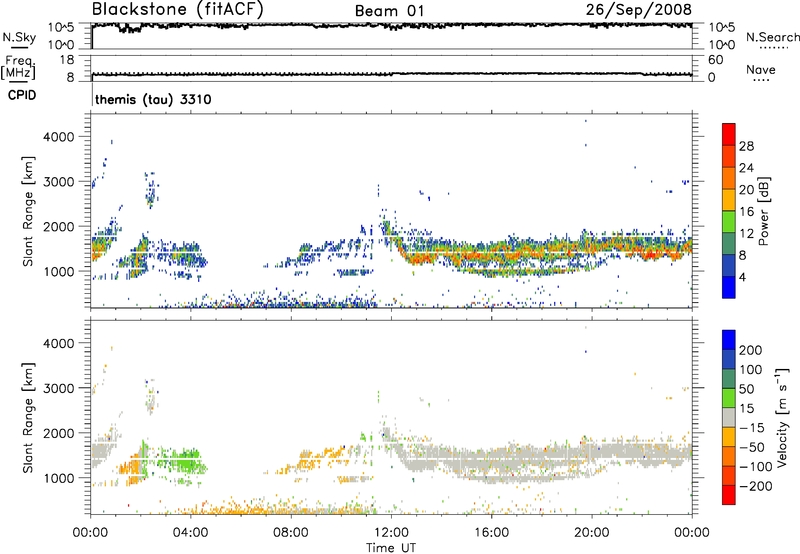
Task: Click the '20:00' time axis label
Action: point(592,533)
